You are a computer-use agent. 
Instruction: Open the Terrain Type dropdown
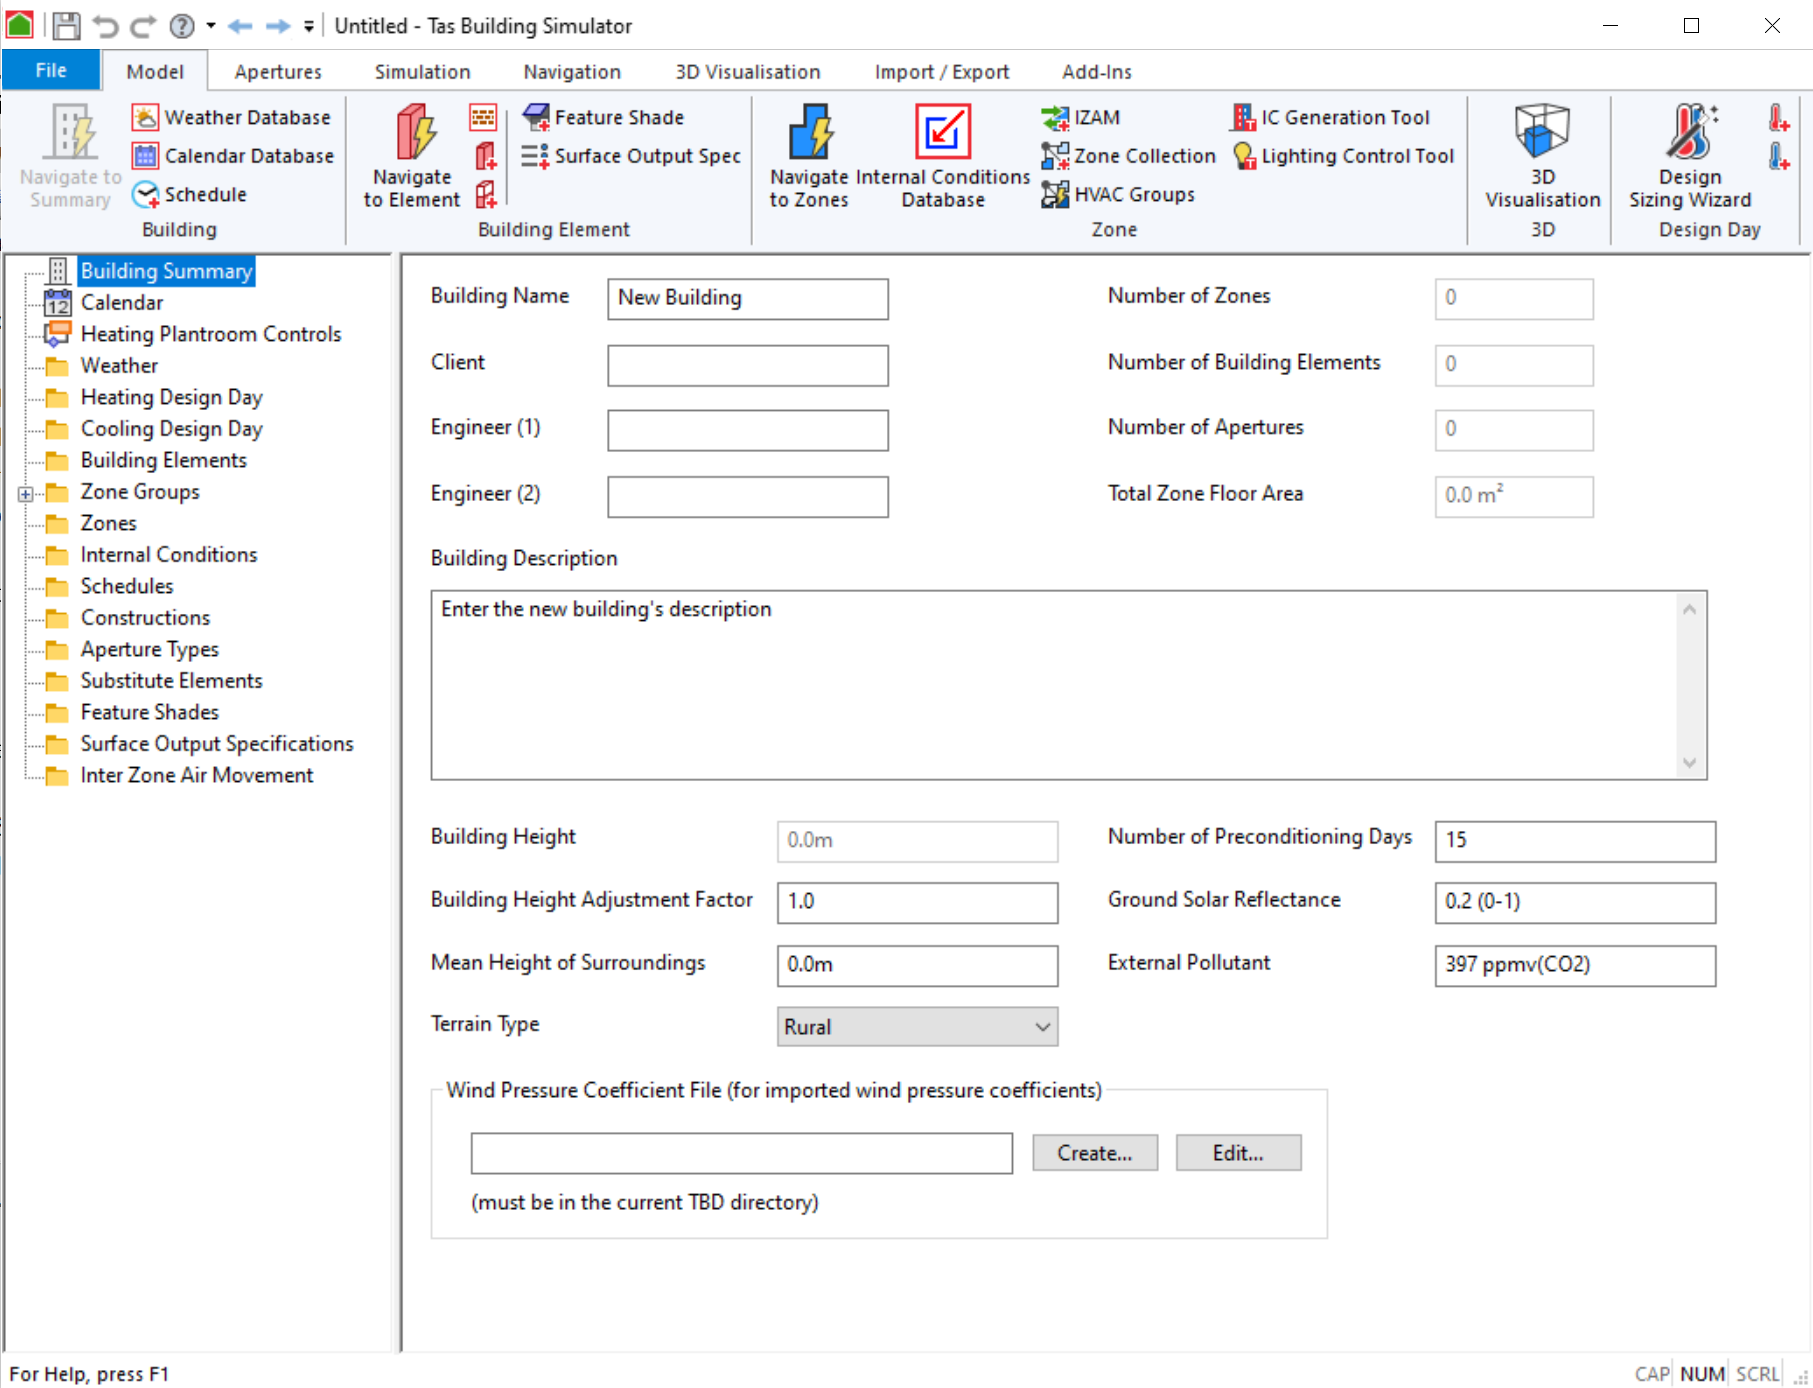(917, 1027)
